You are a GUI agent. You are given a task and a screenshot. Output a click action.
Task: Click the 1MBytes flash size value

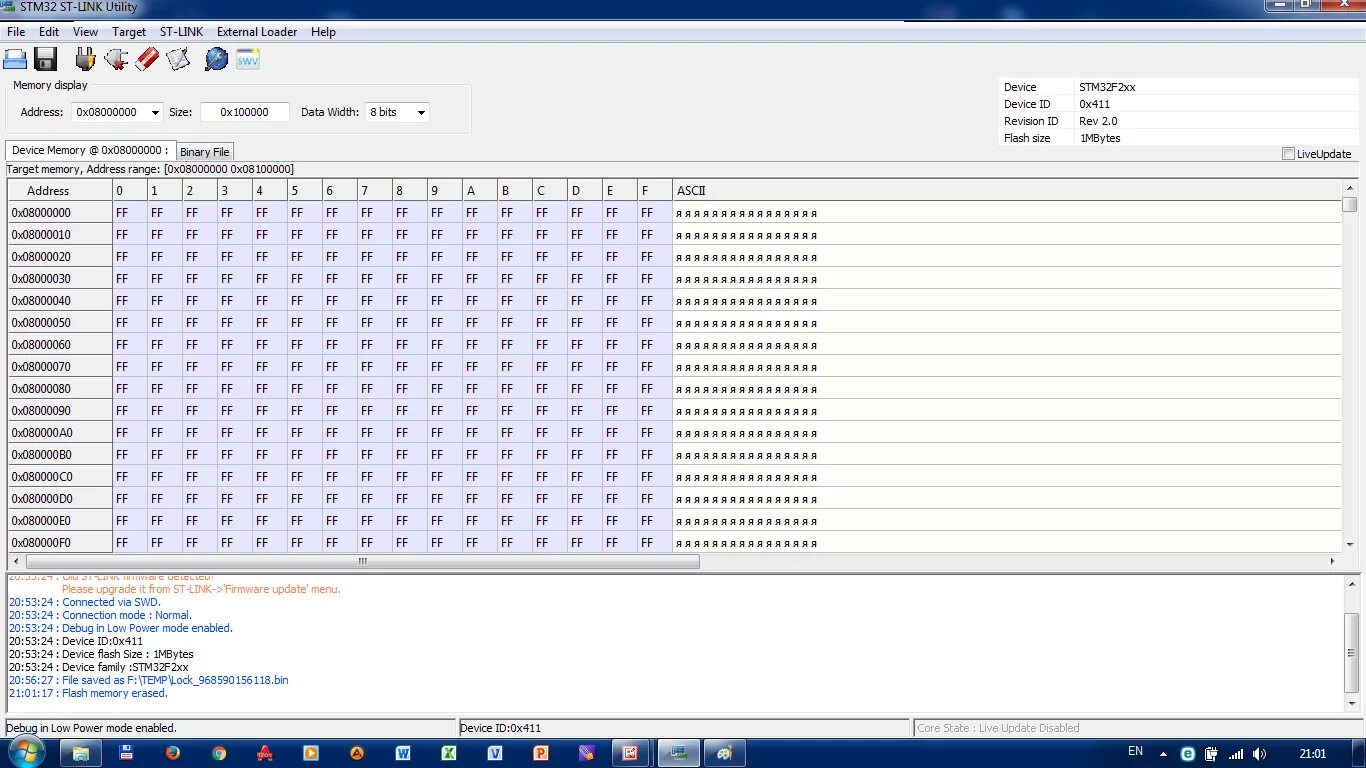click(x=1100, y=138)
